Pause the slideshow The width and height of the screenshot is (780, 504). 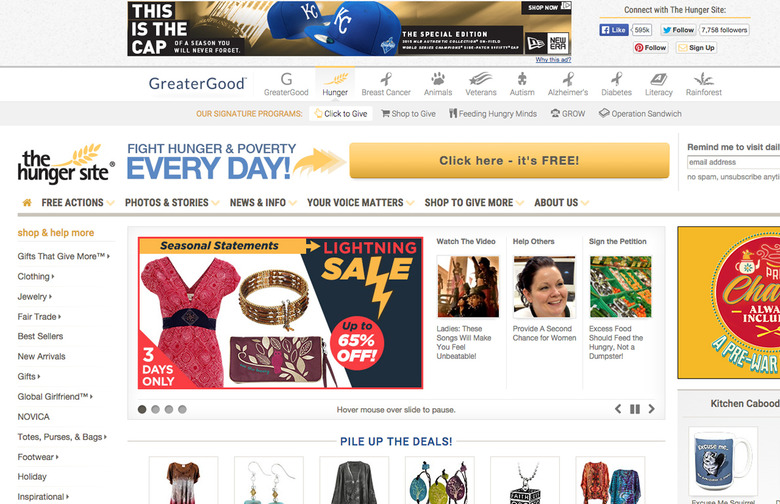click(x=635, y=409)
